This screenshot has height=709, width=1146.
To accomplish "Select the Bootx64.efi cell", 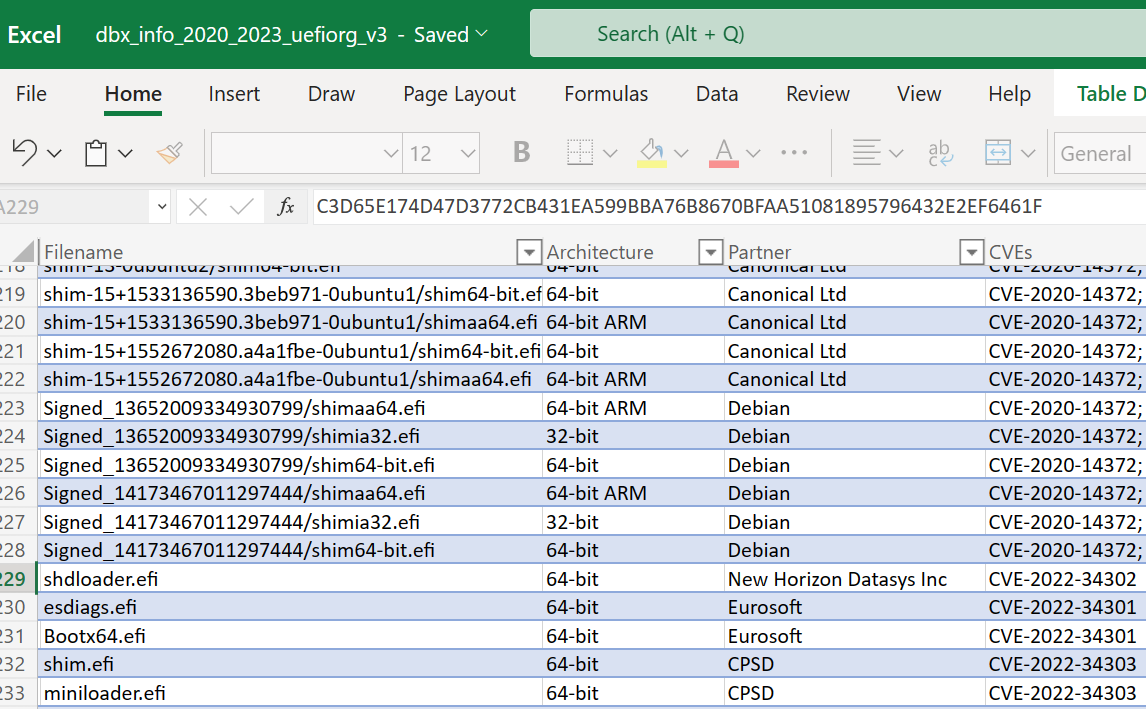I will click(x=290, y=636).
